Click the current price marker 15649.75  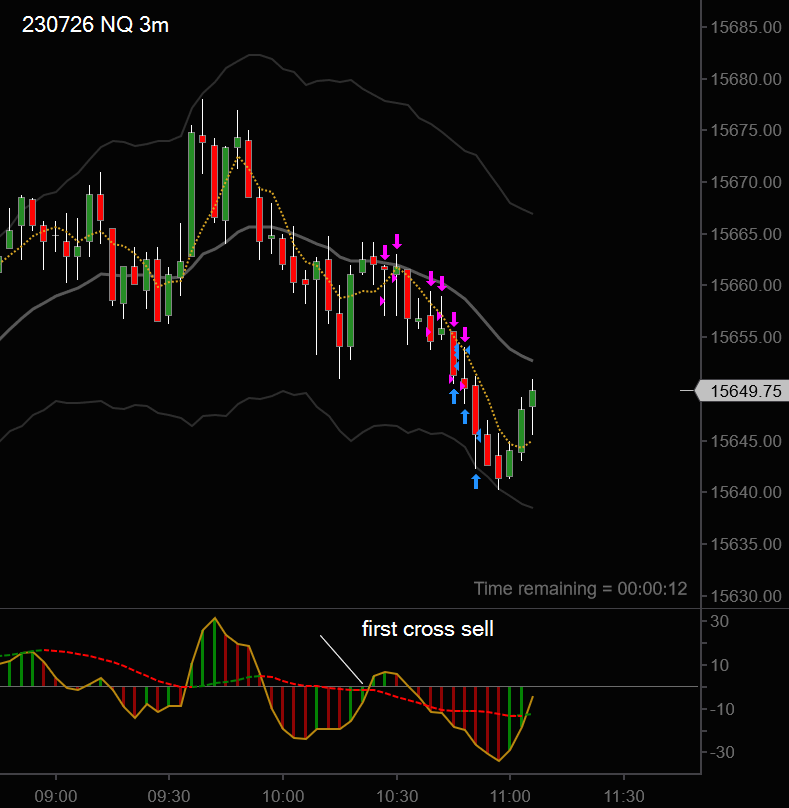tap(742, 391)
